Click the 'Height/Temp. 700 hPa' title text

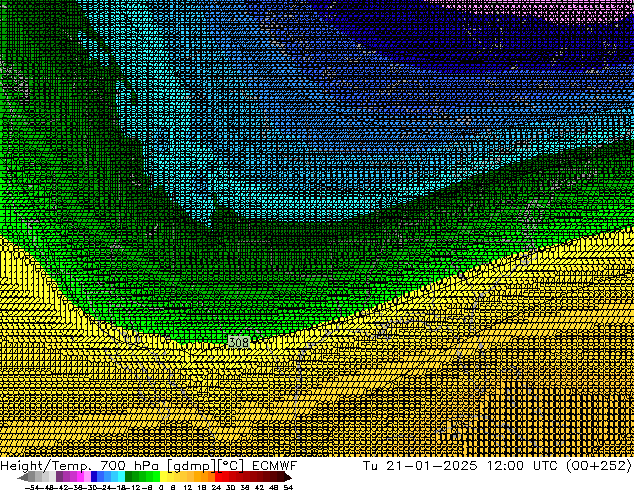(81, 466)
